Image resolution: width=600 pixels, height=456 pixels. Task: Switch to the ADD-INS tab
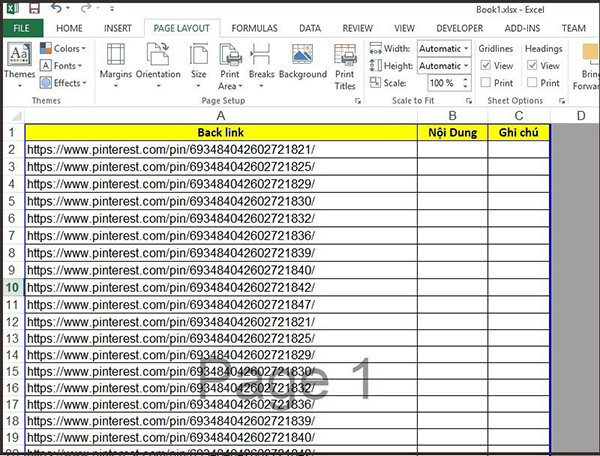point(522,28)
